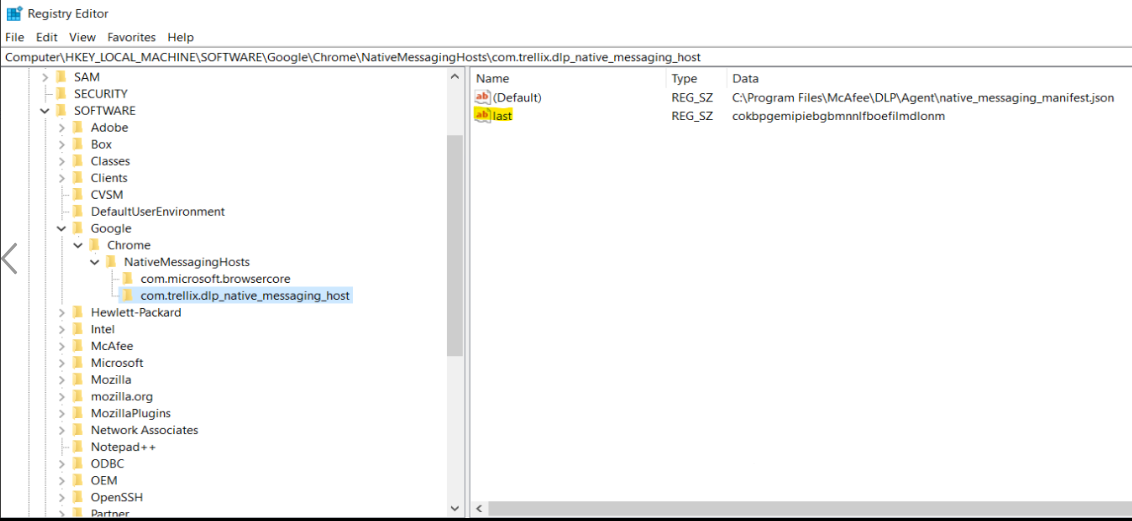Image resolution: width=1132 pixels, height=521 pixels.
Task: Select the Mozilla folder icon
Action: tap(78, 380)
